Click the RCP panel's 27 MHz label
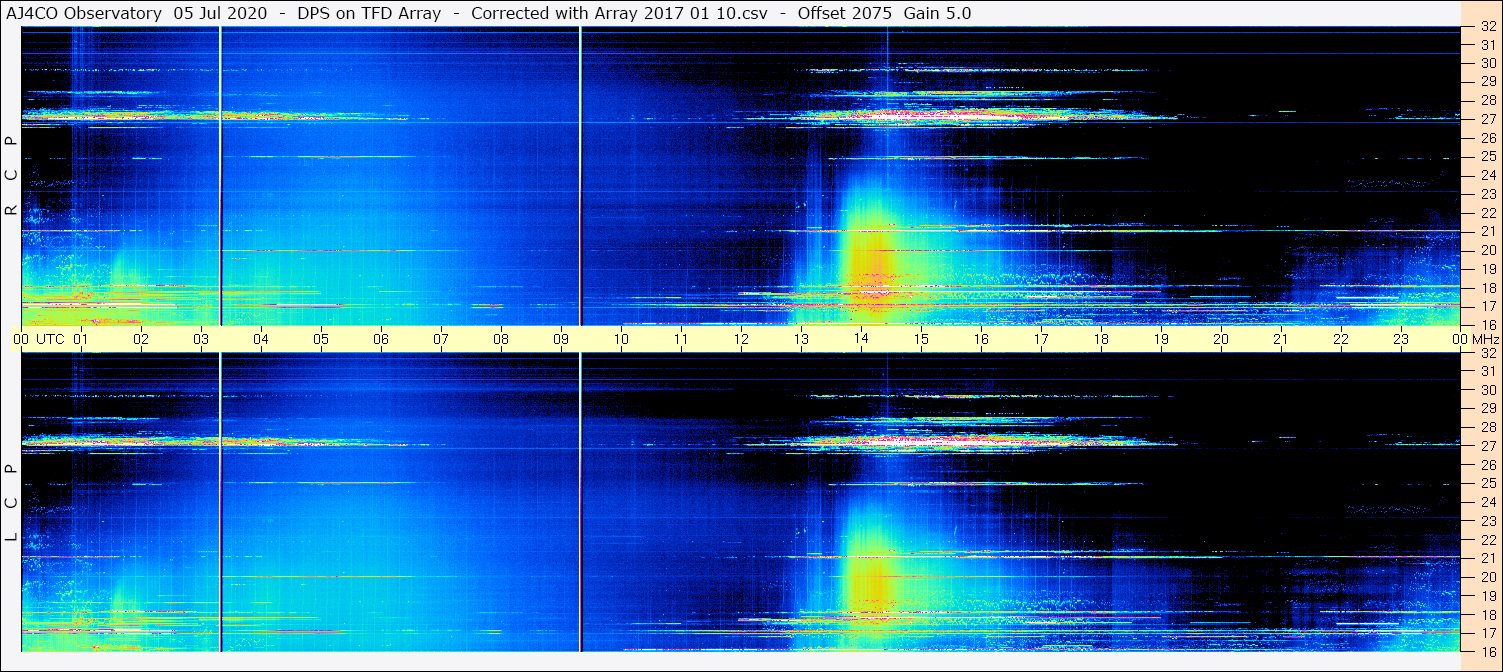Screen dimensions: 1503x672 pos(1487,119)
